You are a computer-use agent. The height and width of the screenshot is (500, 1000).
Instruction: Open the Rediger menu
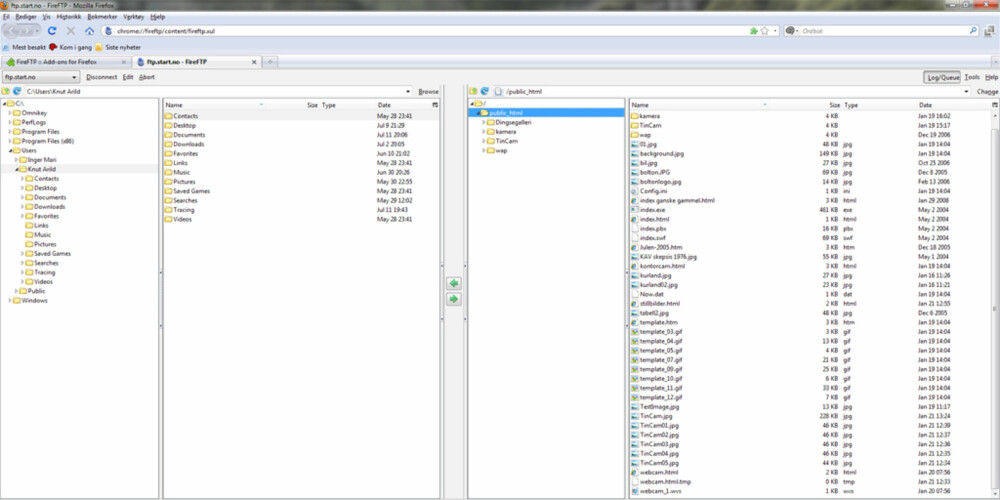26,17
